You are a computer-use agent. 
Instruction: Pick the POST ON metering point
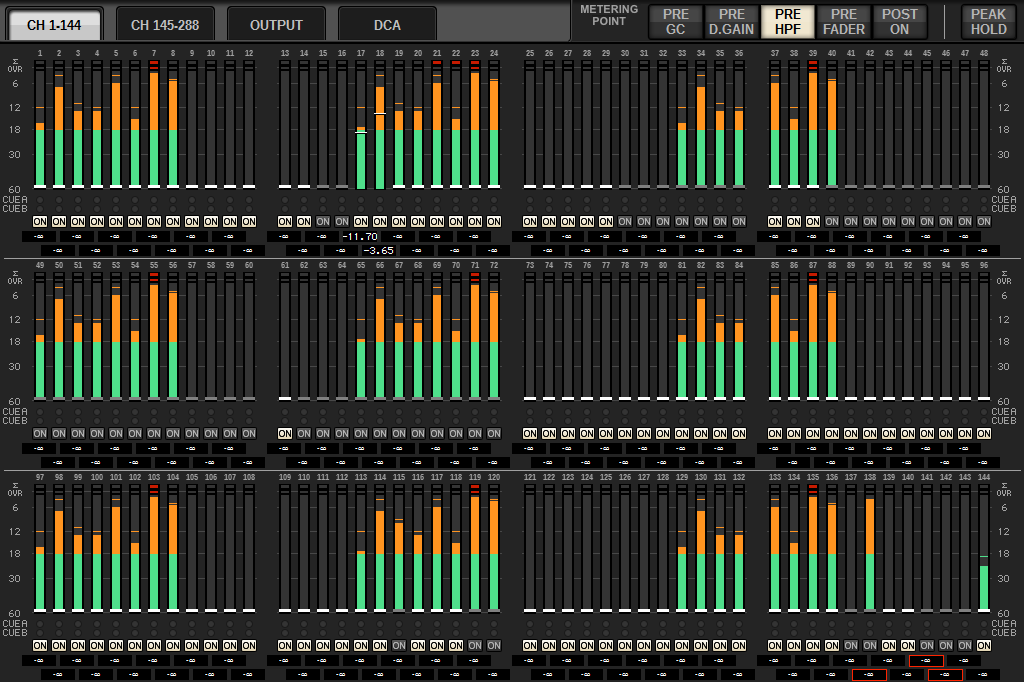pyautogui.click(x=900, y=22)
